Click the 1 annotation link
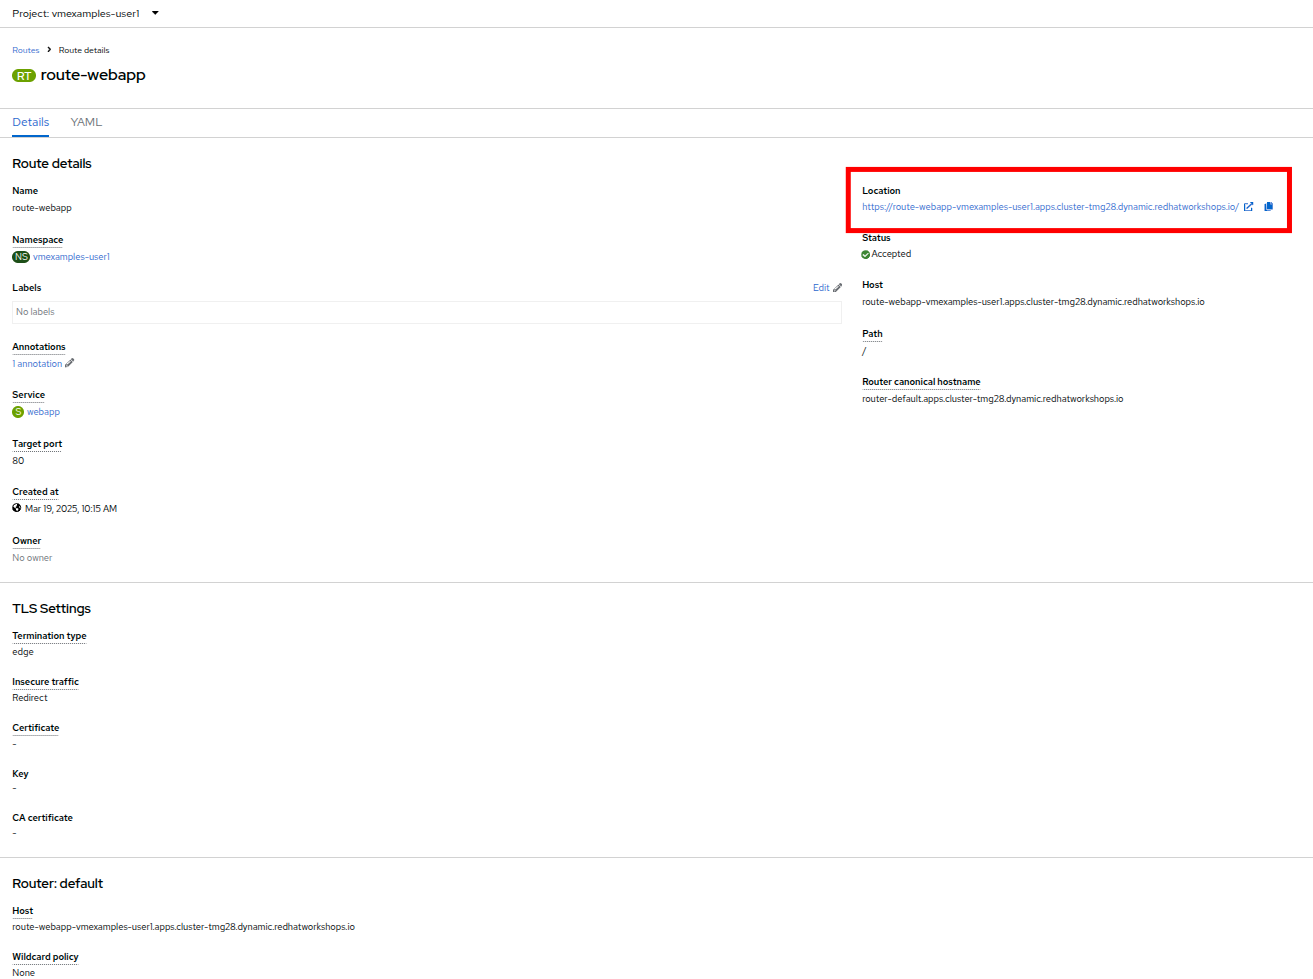This screenshot has width=1313, height=979. (x=37, y=364)
